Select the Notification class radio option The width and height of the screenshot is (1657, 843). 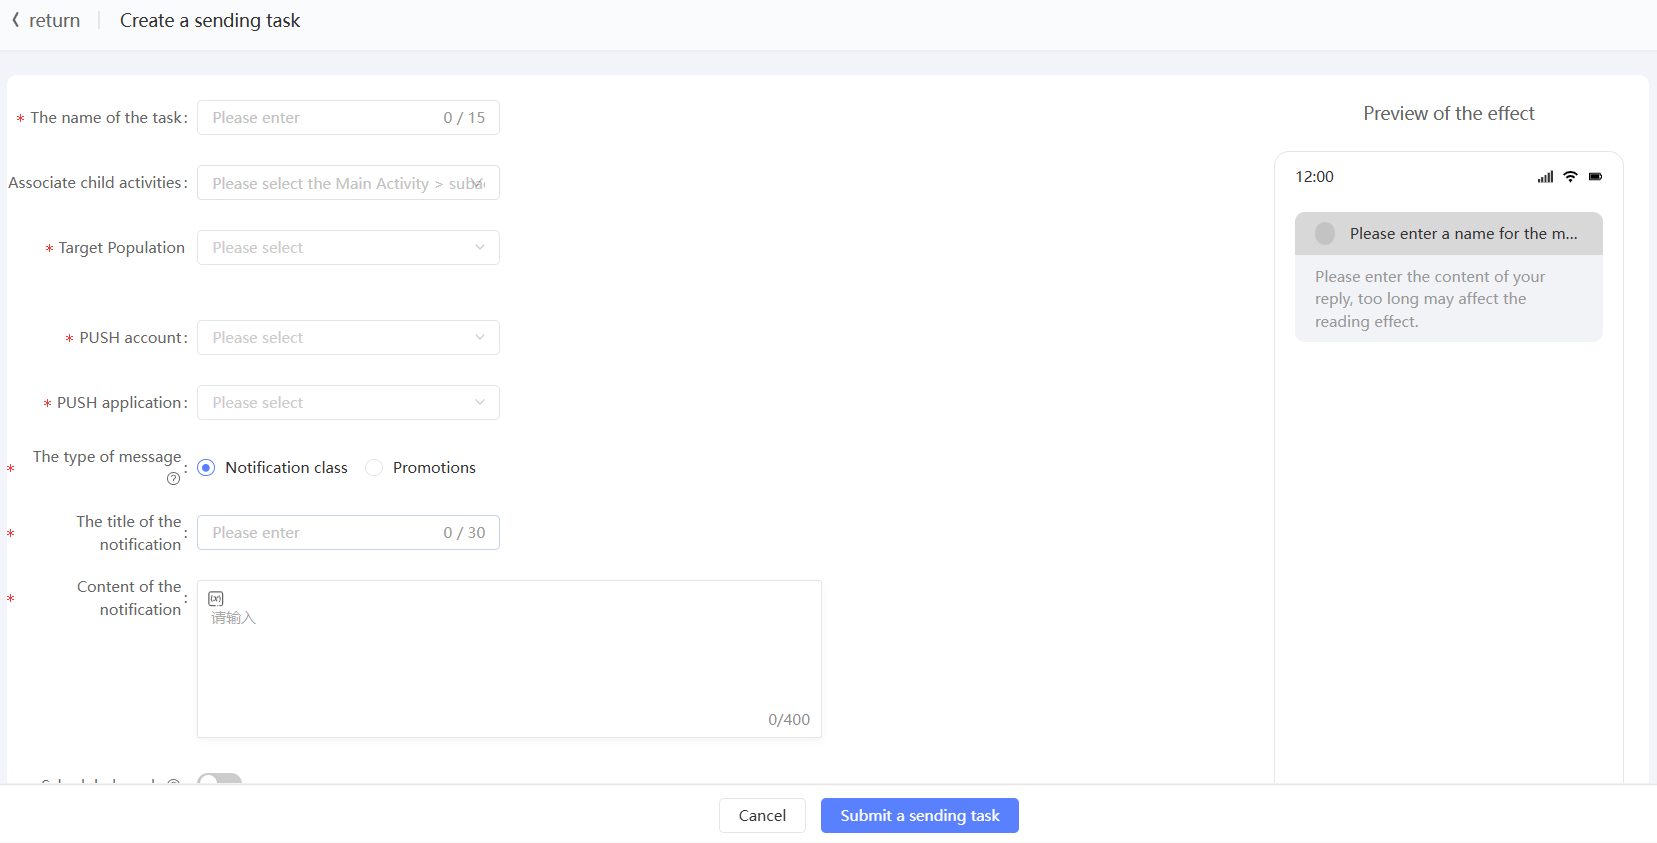206,468
